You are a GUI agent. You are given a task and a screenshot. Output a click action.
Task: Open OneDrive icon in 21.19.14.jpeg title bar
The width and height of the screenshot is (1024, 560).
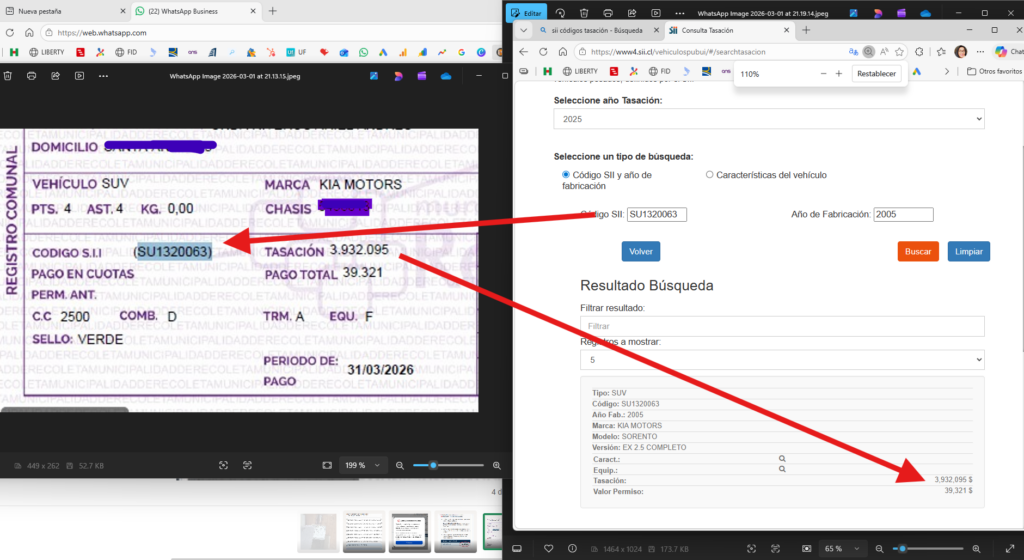925,13
